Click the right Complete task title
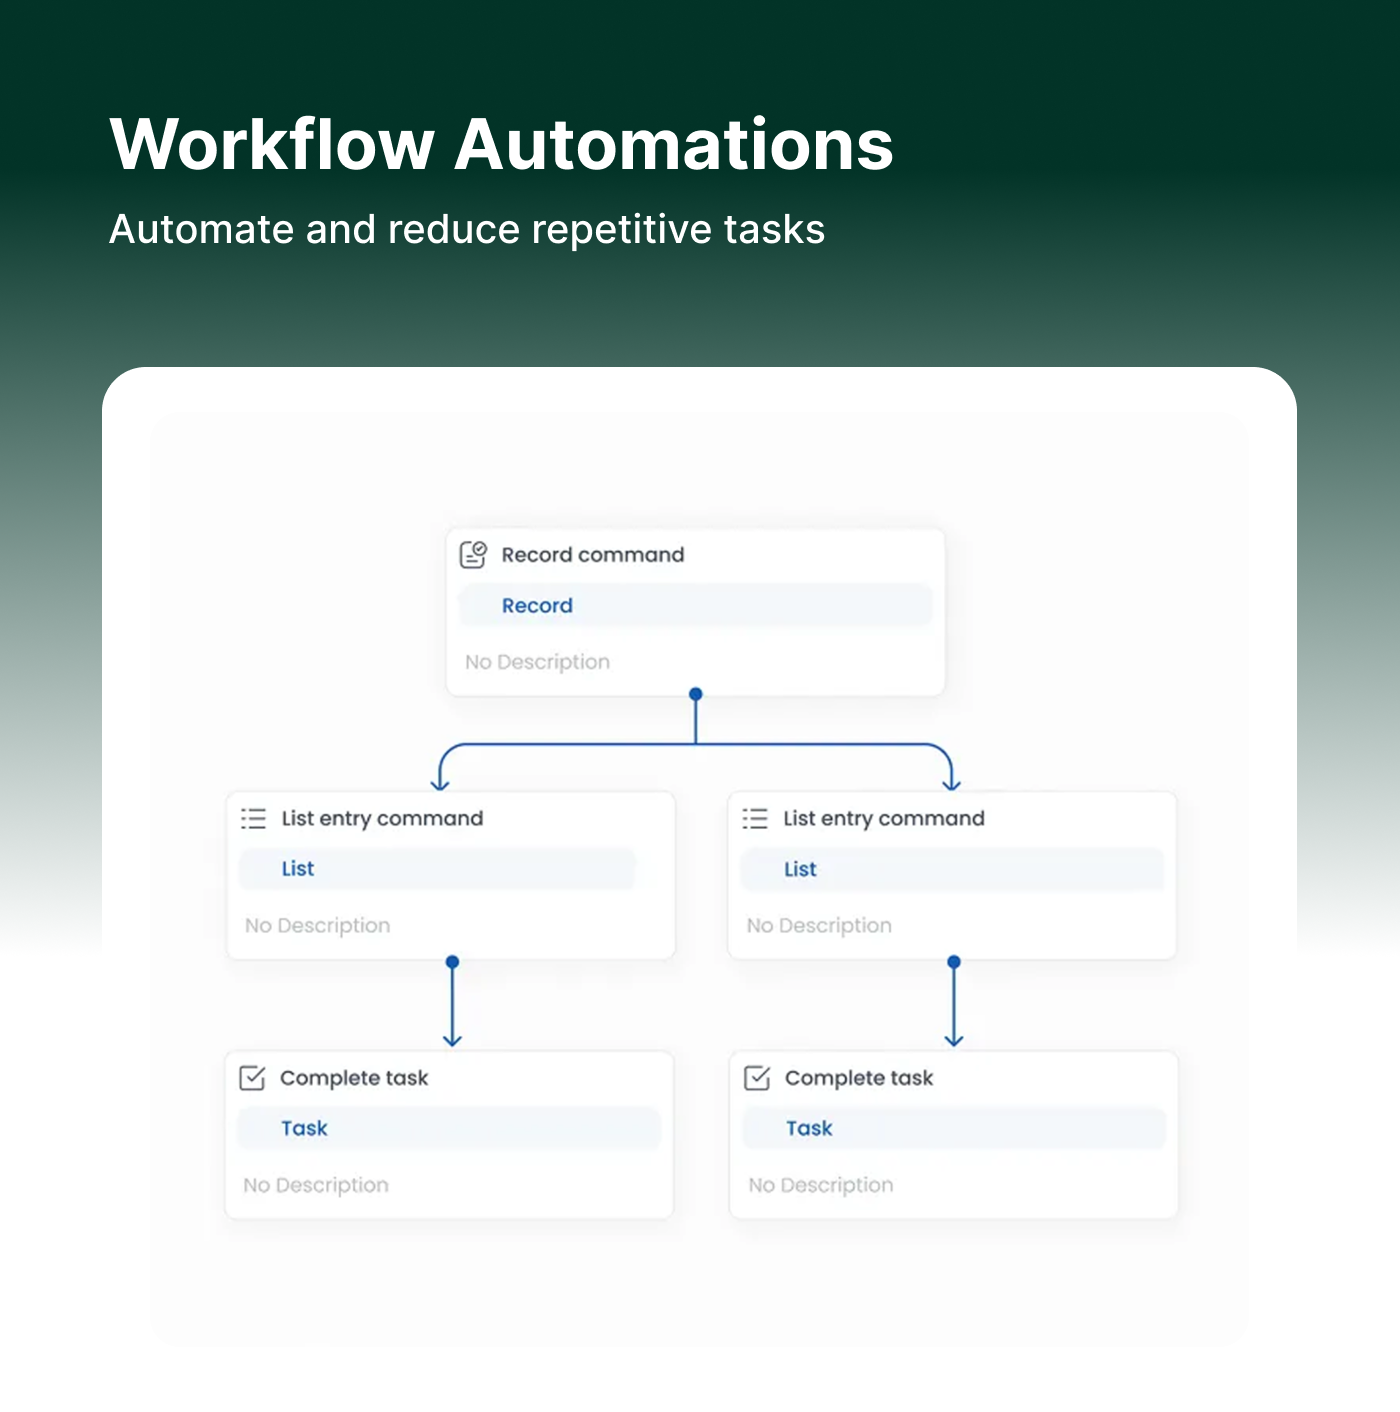The width and height of the screenshot is (1400, 1412). [x=859, y=1078]
